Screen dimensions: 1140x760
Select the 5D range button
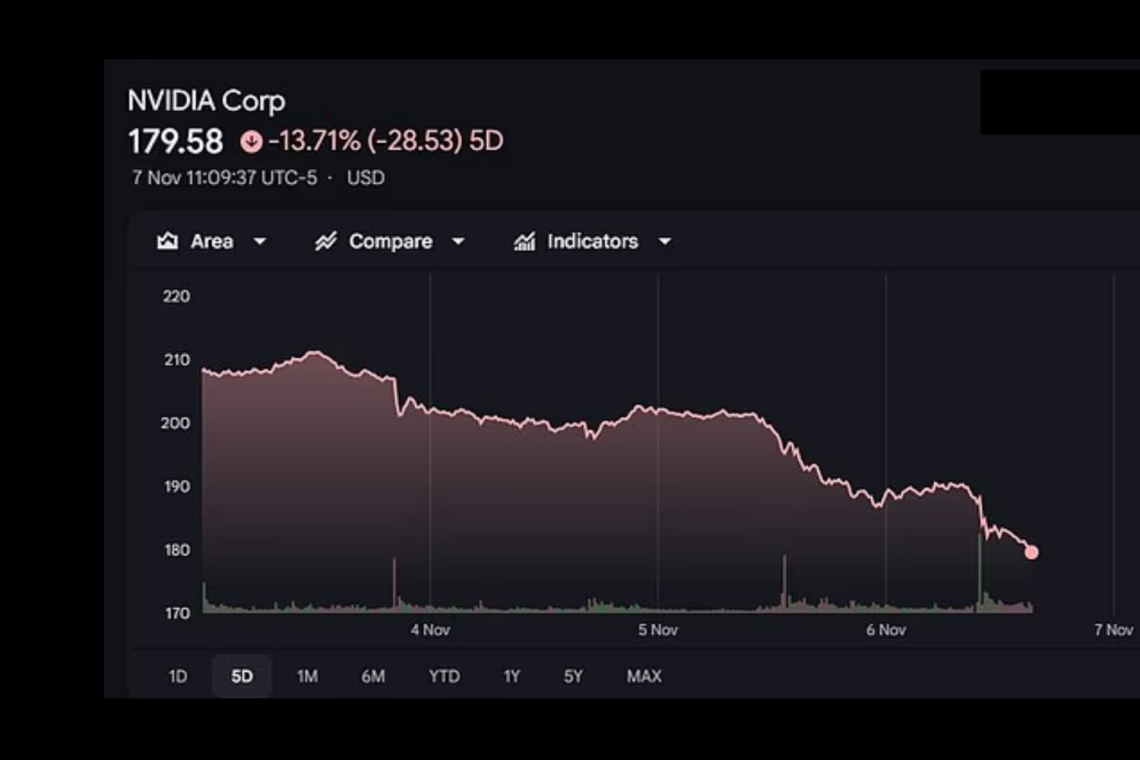pos(241,676)
